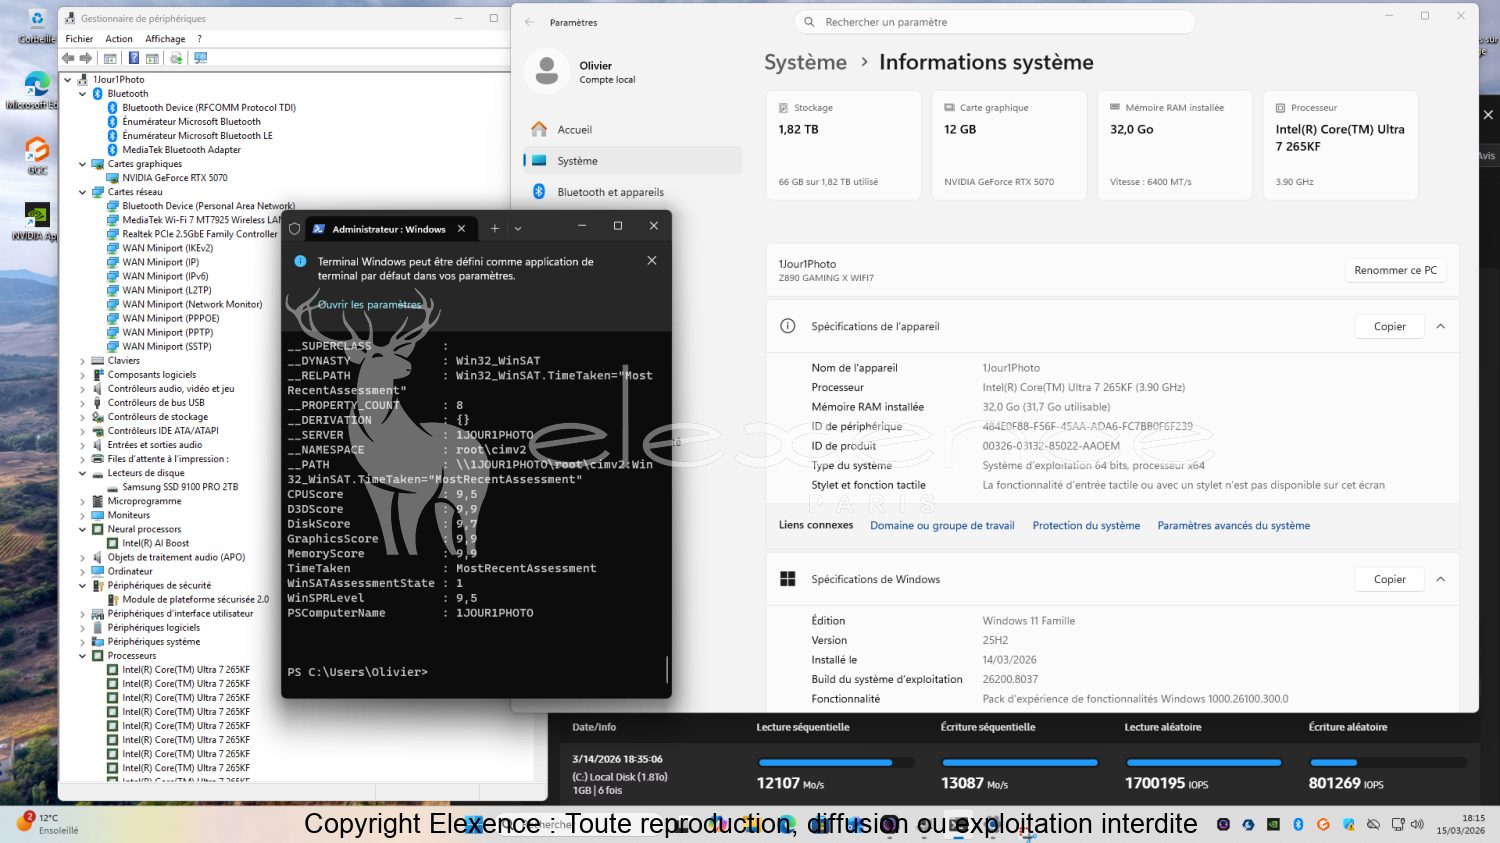Click the Bluetooth icon in the system tray

pyautogui.click(x=1298, y=825)
